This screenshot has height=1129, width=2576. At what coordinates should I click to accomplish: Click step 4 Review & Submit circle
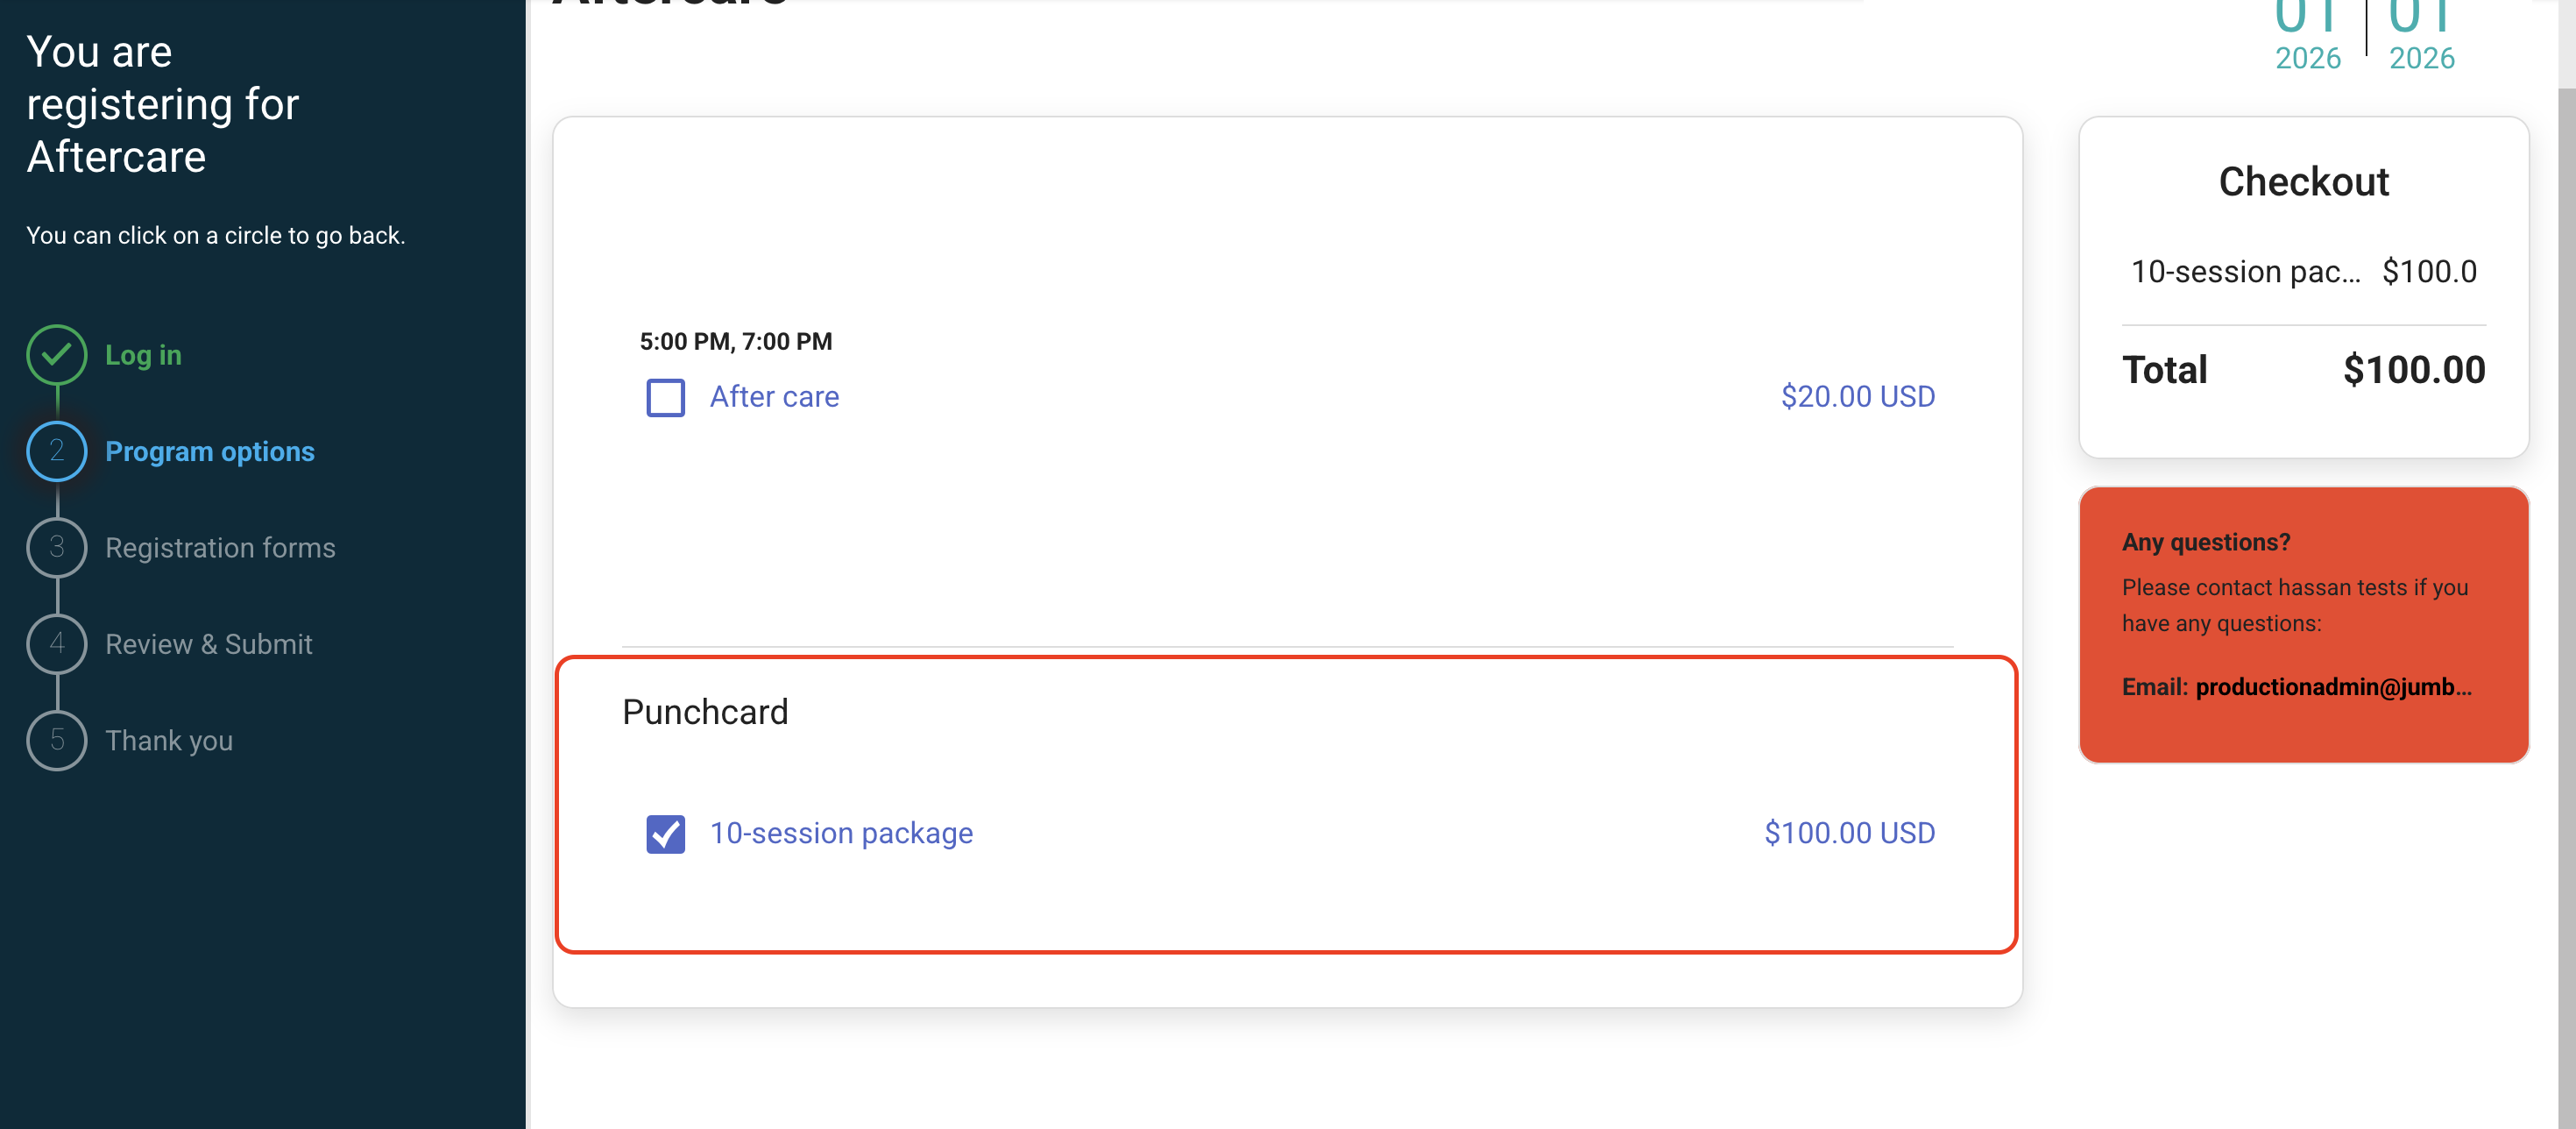click(57, 644)
